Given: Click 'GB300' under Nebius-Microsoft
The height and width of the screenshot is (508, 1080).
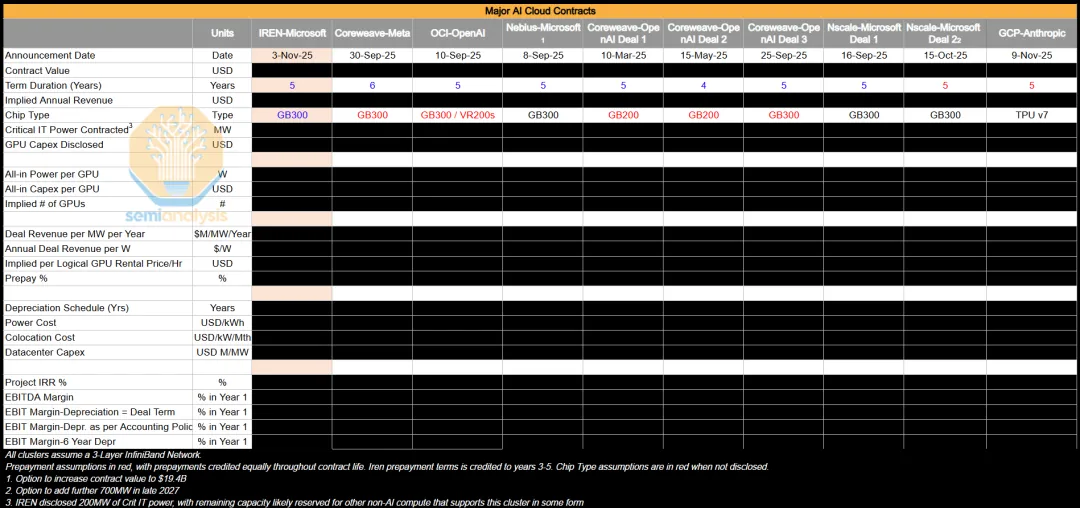Looking at the screenshot, I should tap(543, 115).
